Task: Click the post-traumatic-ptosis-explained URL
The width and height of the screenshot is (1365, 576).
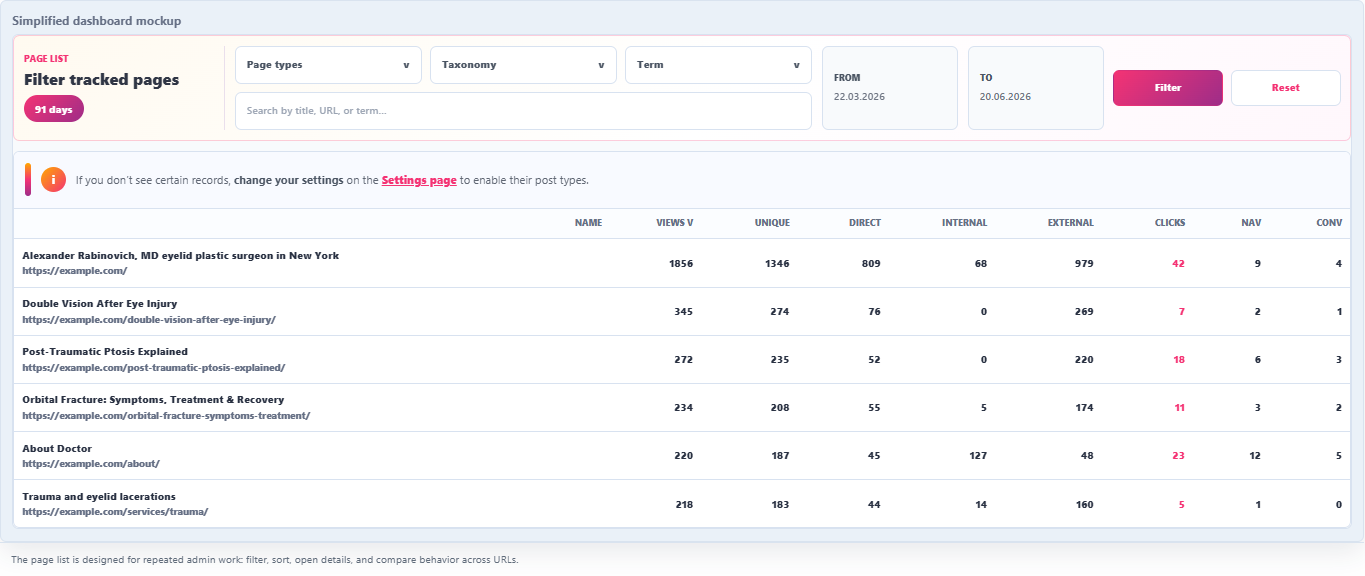Action: (154, 368)
